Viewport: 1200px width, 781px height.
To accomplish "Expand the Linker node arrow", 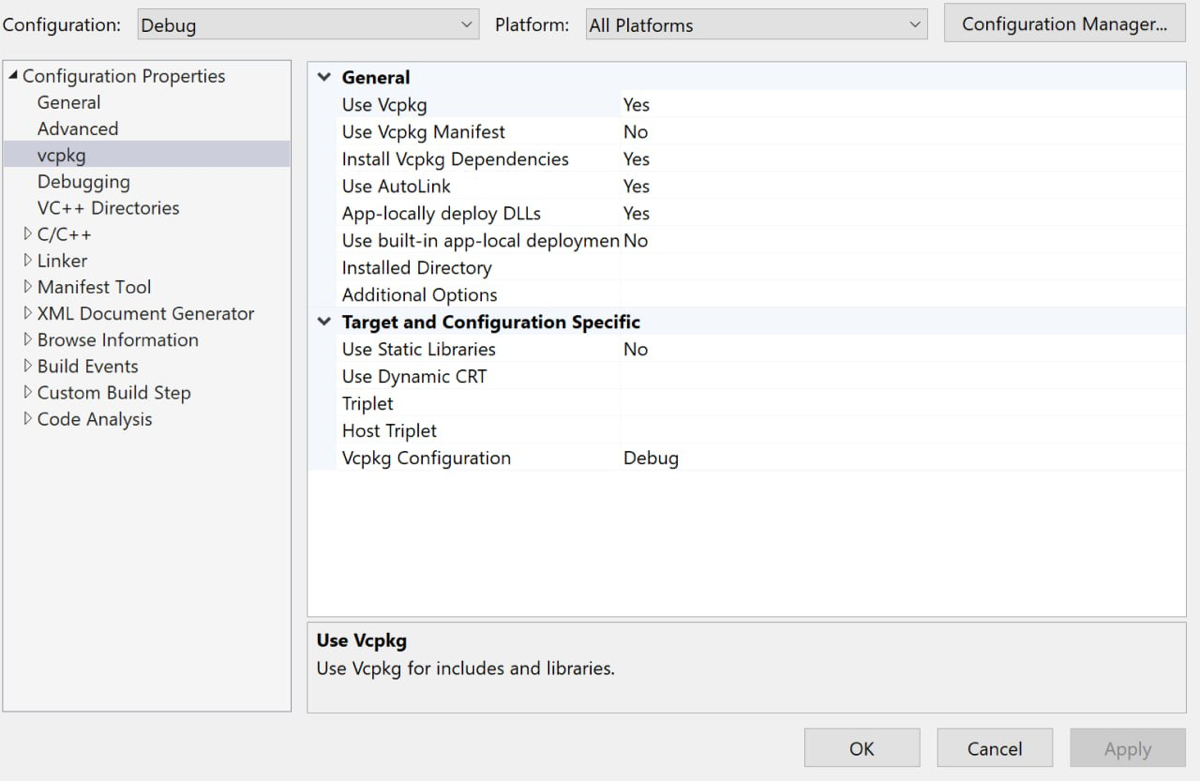I will pyautogui.click(x=27, y=260).
